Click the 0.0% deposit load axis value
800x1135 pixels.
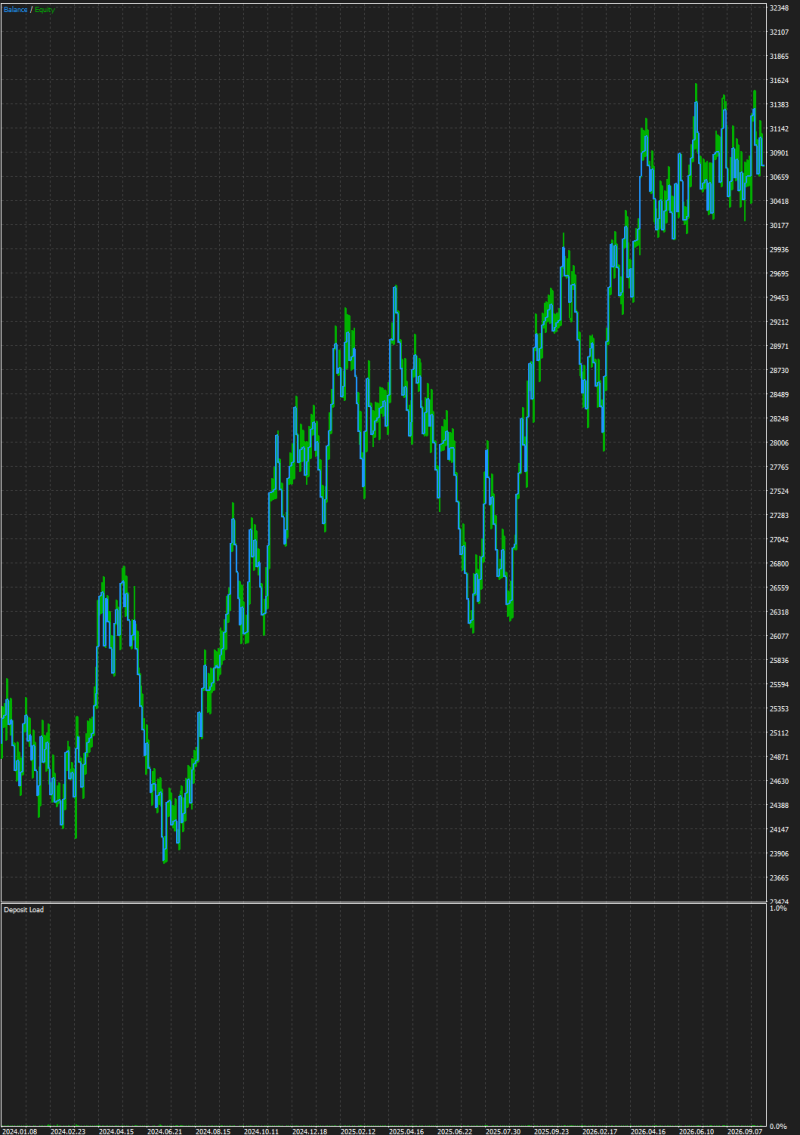778,1126
